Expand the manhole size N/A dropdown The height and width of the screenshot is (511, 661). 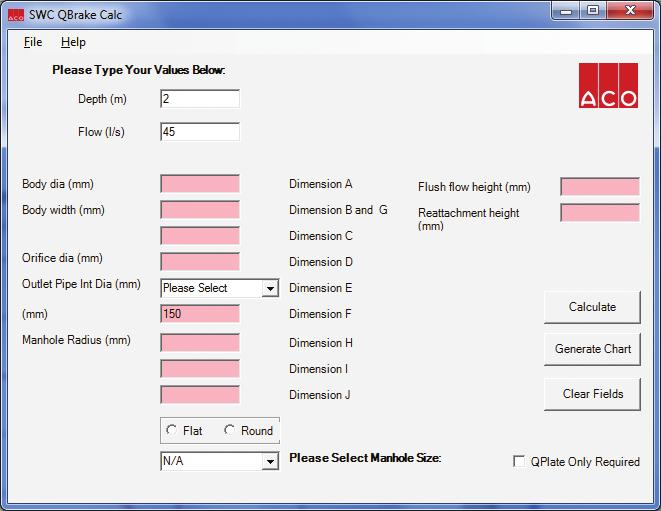(x=270, y=461)
